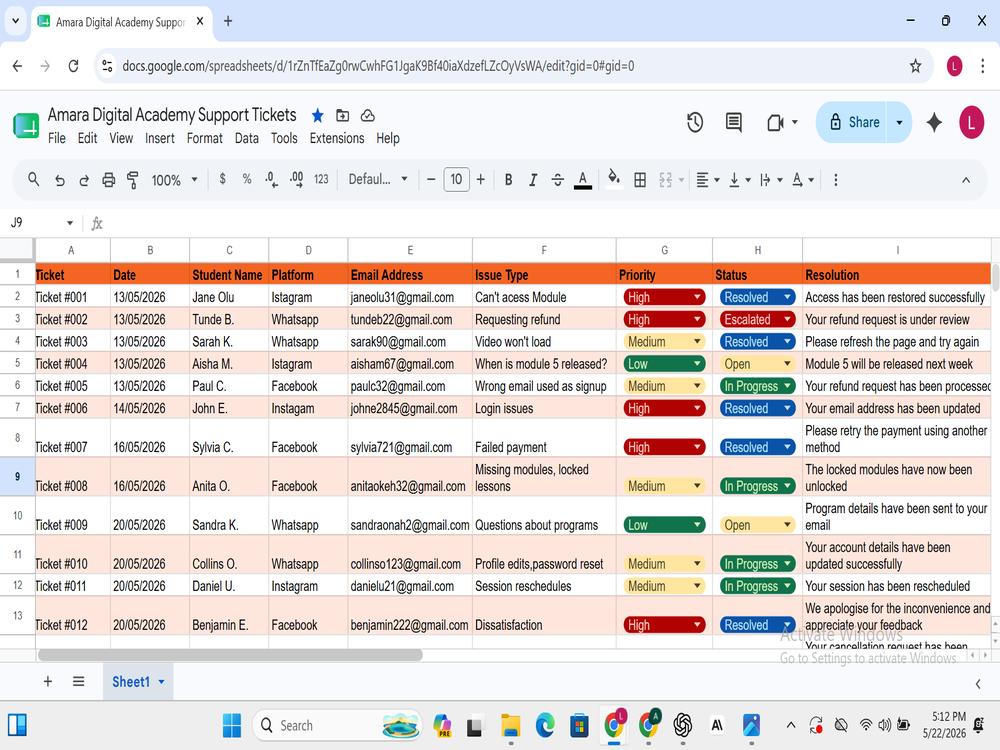Open horizontal align dropdown
This screenshot has height=750, width=1000.
click(707, 180)
